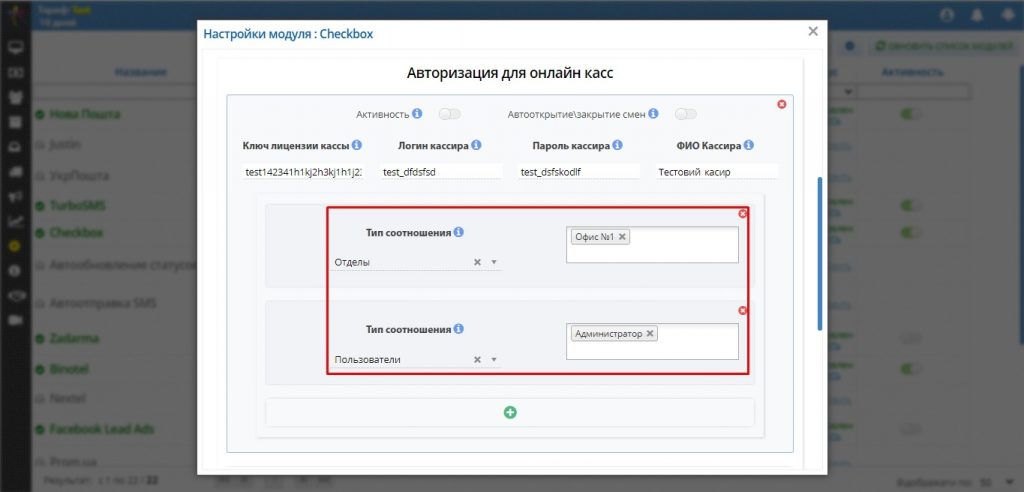Click the multi-select box containing Администратор
The image size is (1024, 492).
tap(652, 341)
